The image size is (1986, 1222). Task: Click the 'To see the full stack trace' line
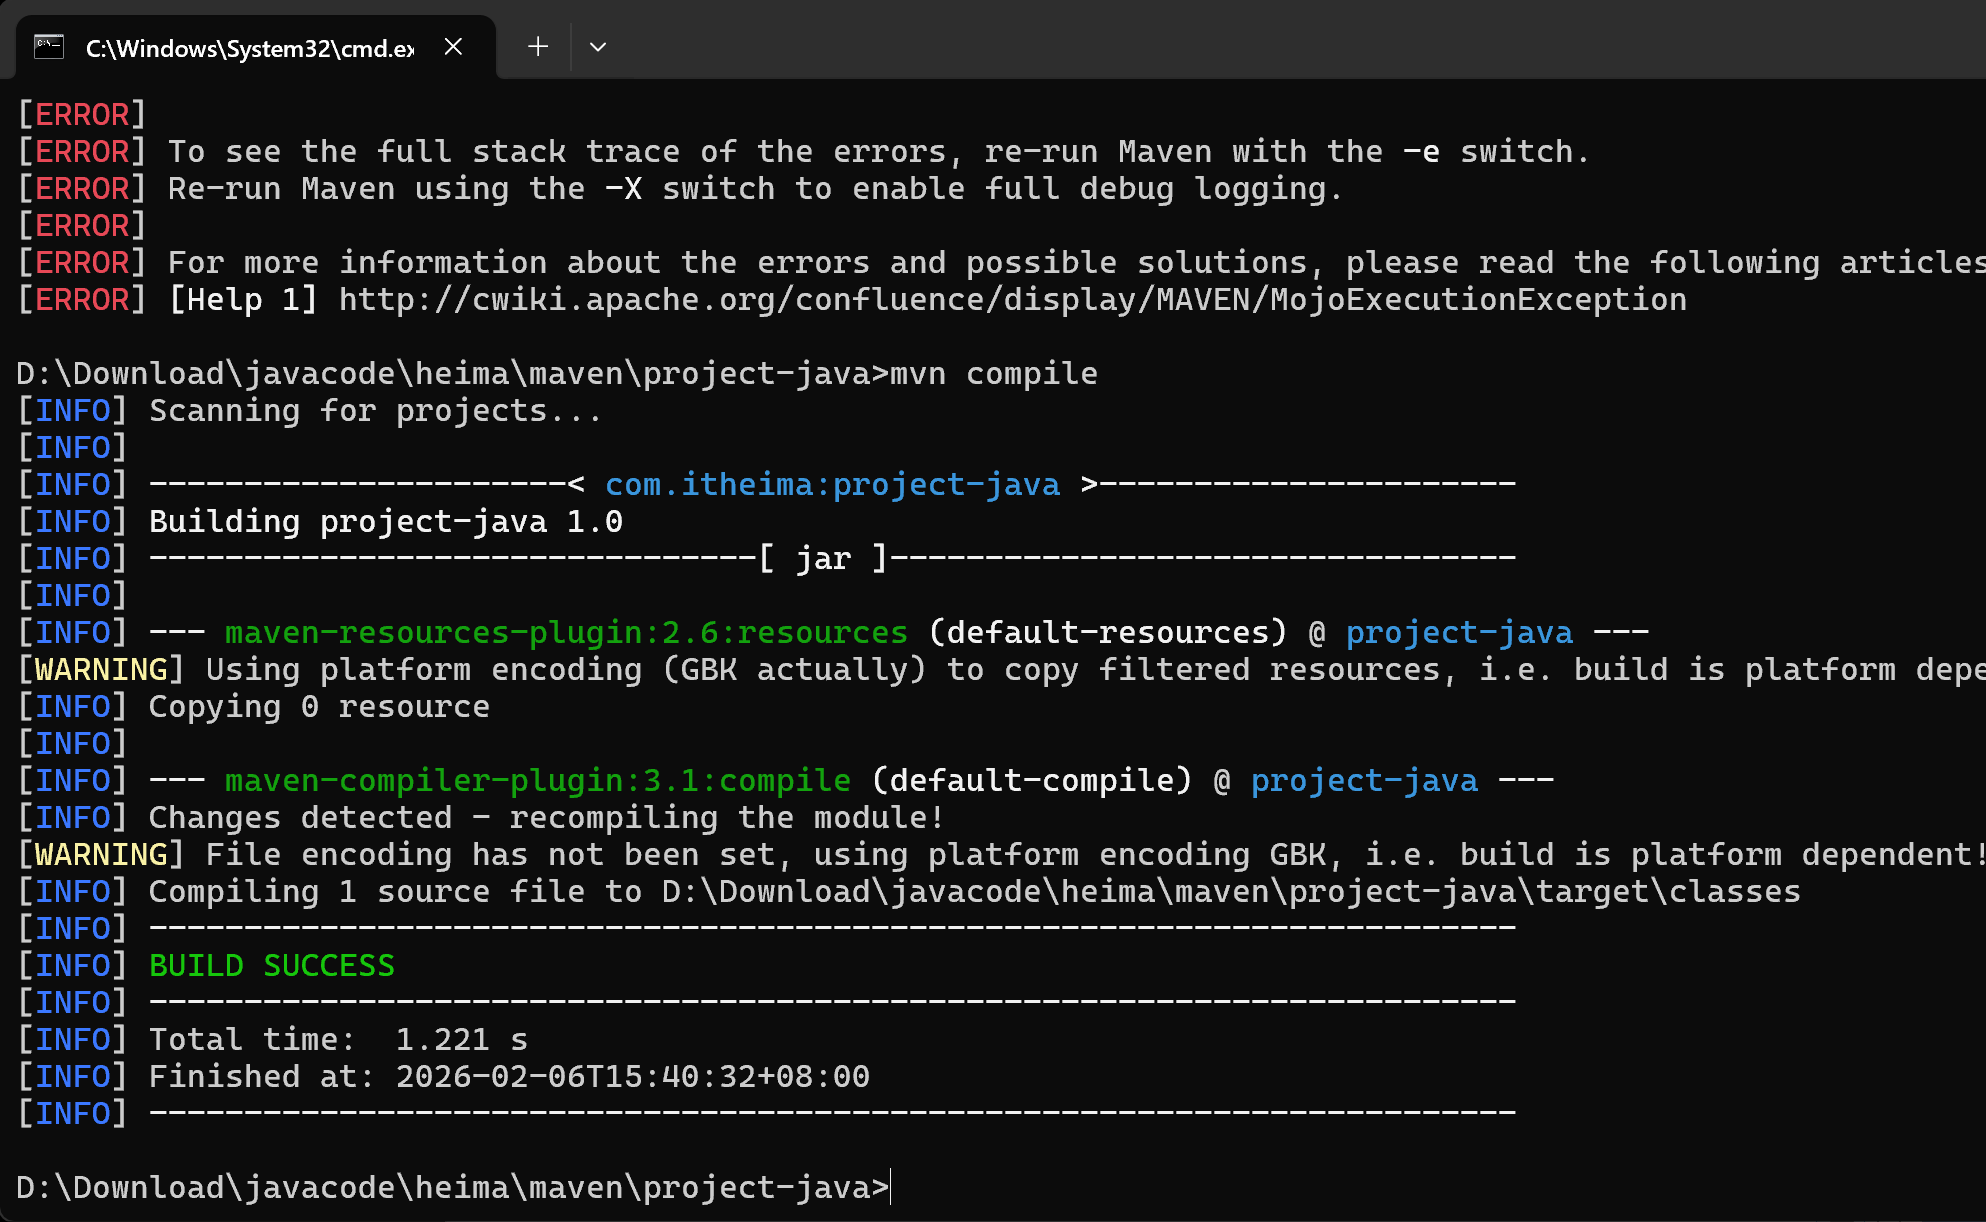coord(879,152)
